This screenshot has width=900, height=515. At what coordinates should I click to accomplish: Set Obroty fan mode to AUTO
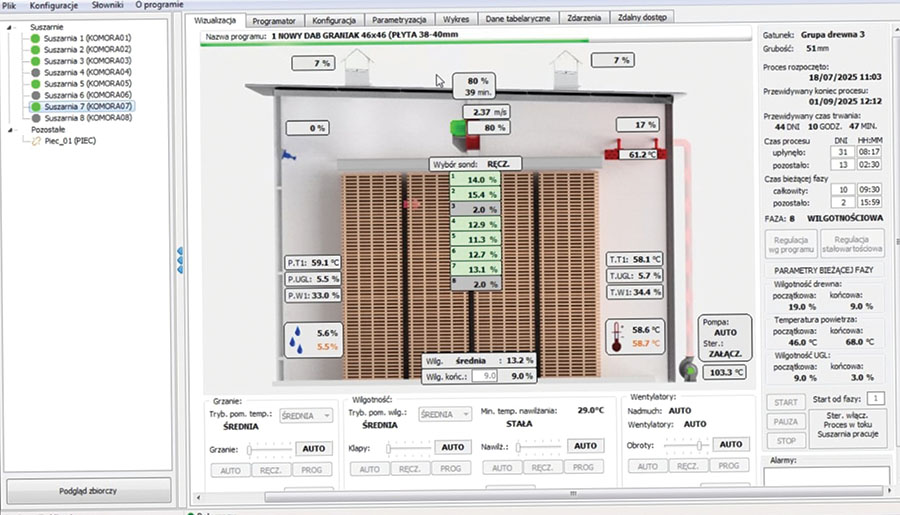coord(647,467)
